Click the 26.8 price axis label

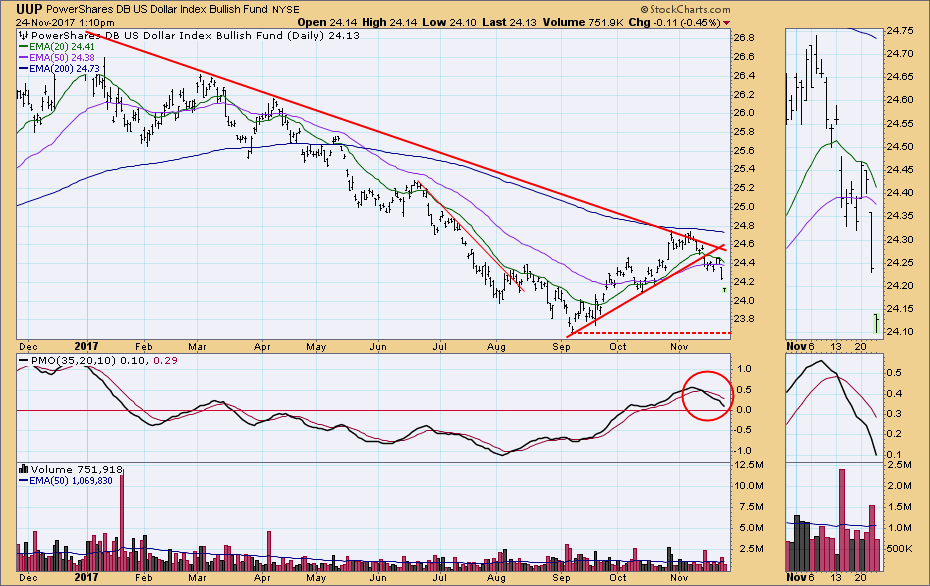(744, 37)
